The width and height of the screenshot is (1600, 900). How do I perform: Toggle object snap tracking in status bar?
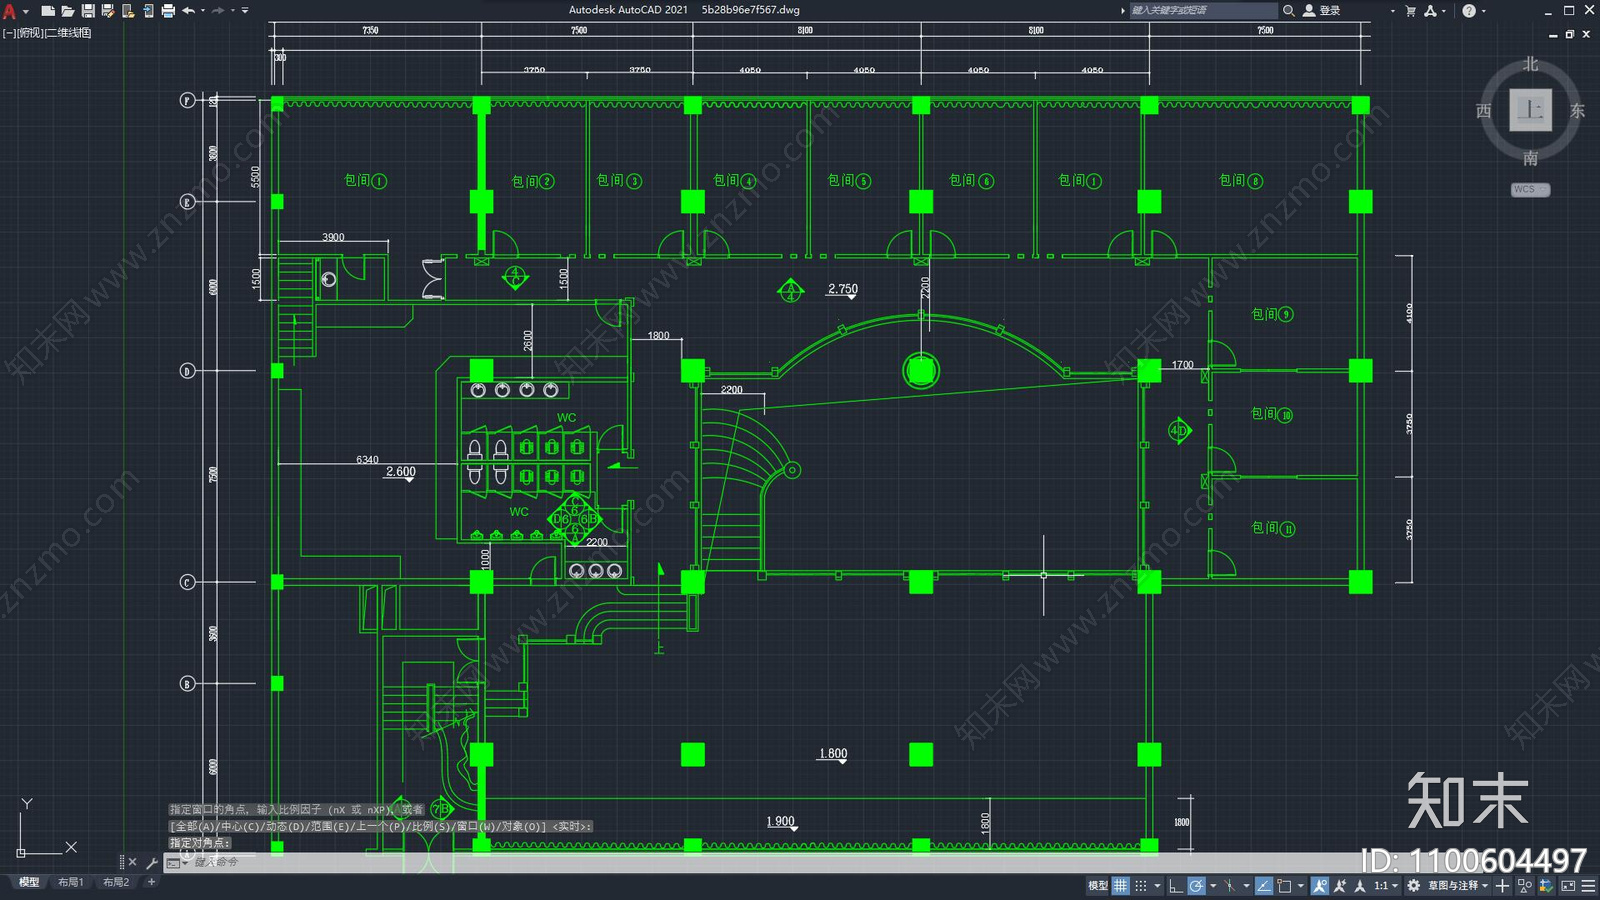point(1264,886)
